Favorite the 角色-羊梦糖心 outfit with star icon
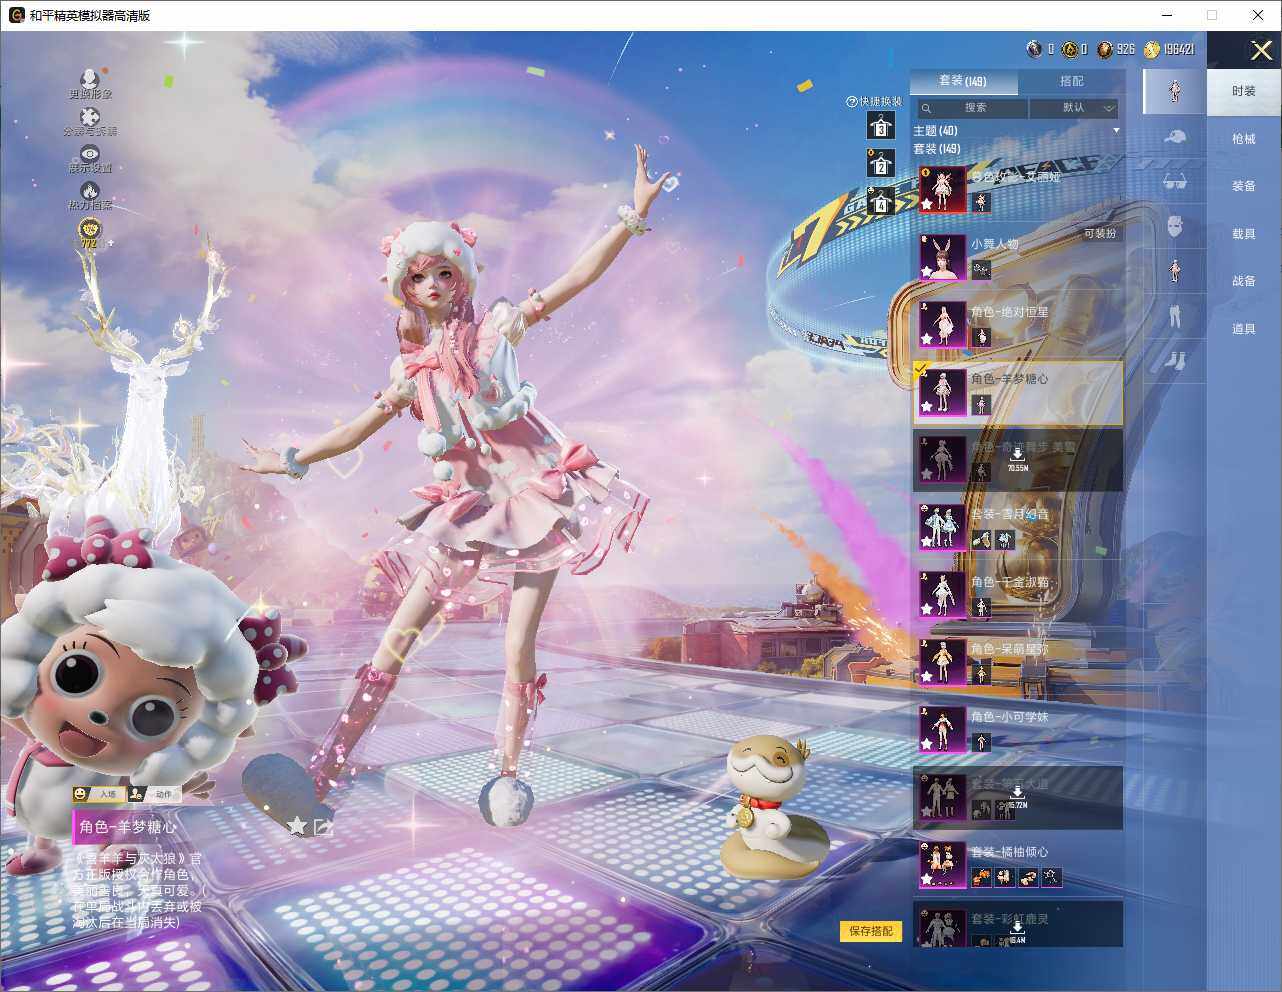This screenshot has width=1282, height=992. 297,826
